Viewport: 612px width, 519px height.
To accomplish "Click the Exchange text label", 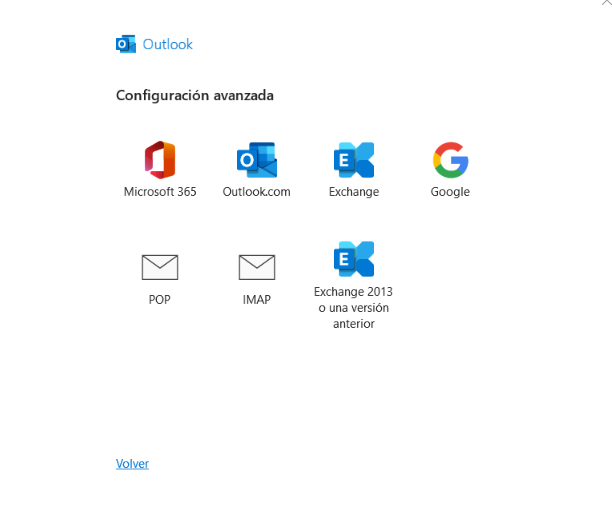I will 354,192.
